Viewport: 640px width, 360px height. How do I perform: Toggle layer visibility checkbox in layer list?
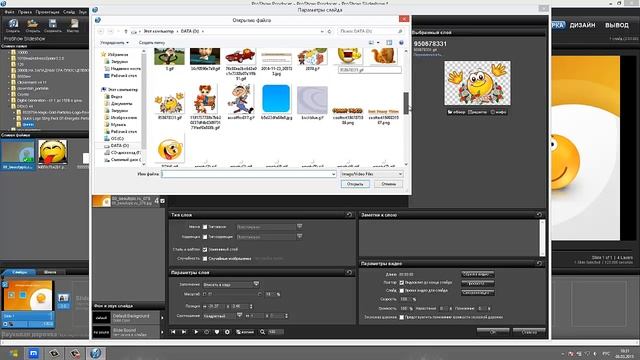162,201
